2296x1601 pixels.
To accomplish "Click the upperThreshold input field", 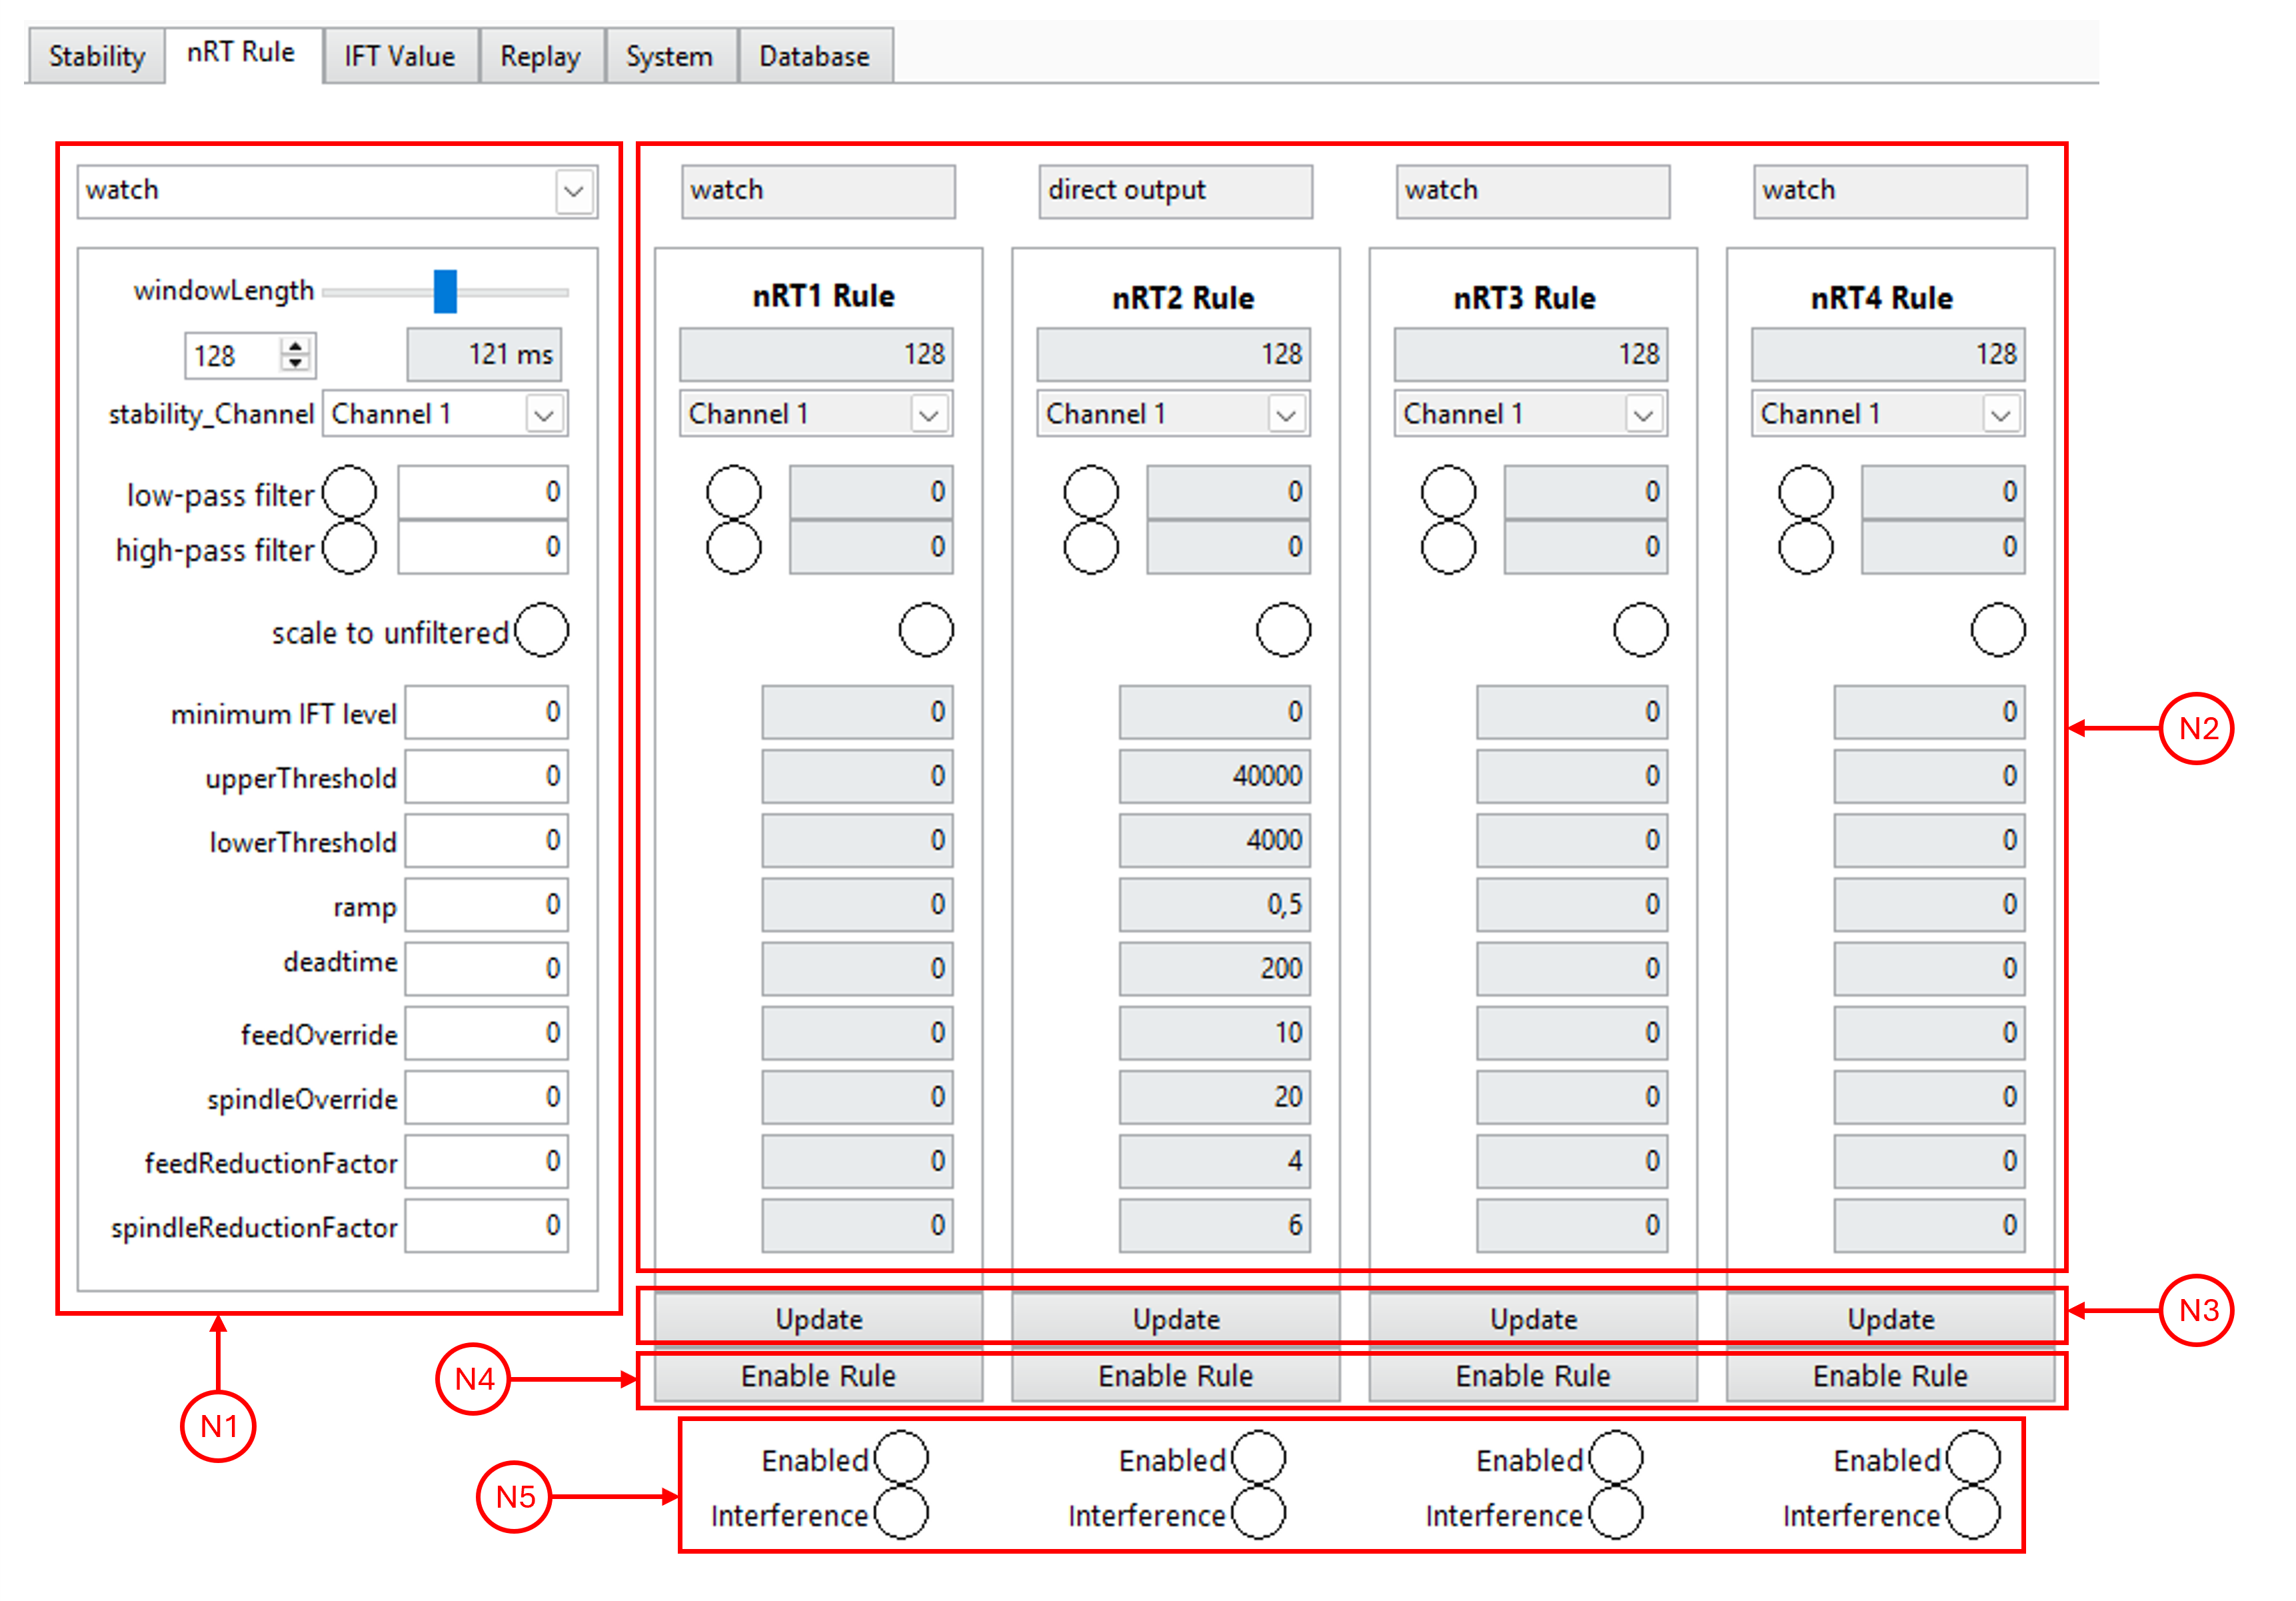I will (486, 776).
